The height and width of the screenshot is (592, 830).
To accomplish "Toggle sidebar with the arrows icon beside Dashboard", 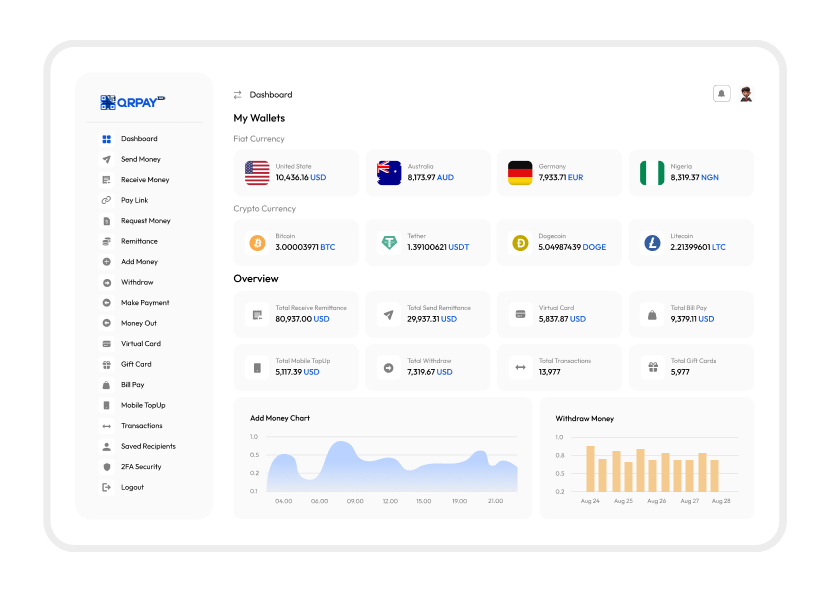I will (x=238, y=95).
